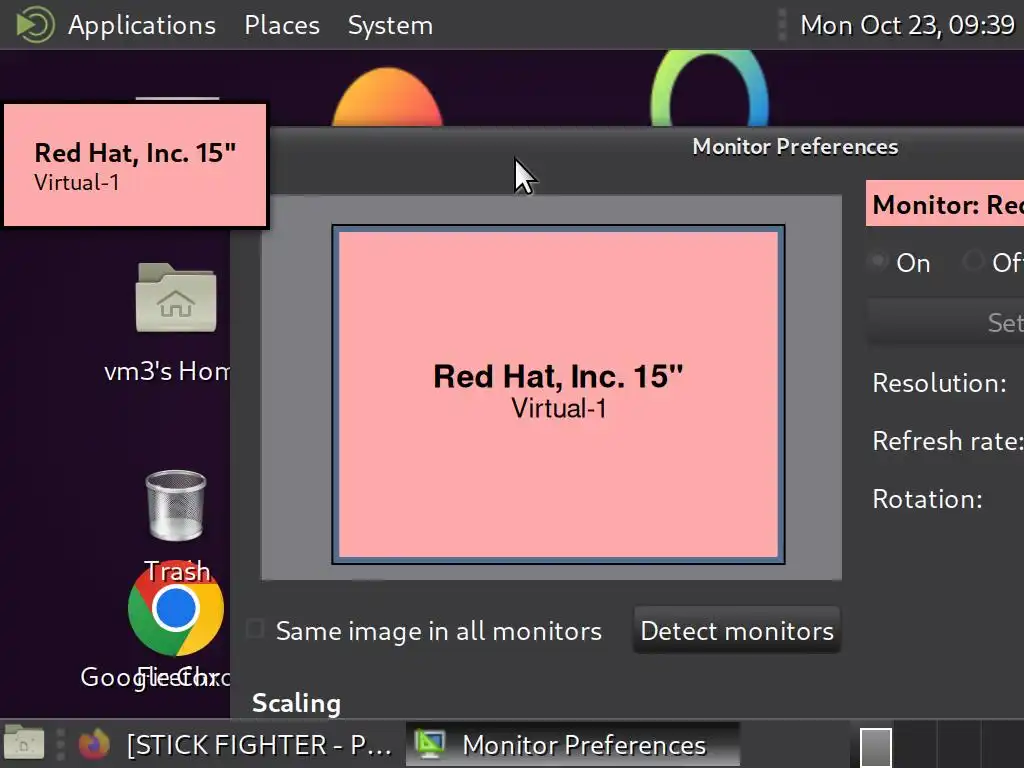
Task: Click the monitor icon on Monitor Preferences taskbar entry
Action: click(x=430, y=744)
